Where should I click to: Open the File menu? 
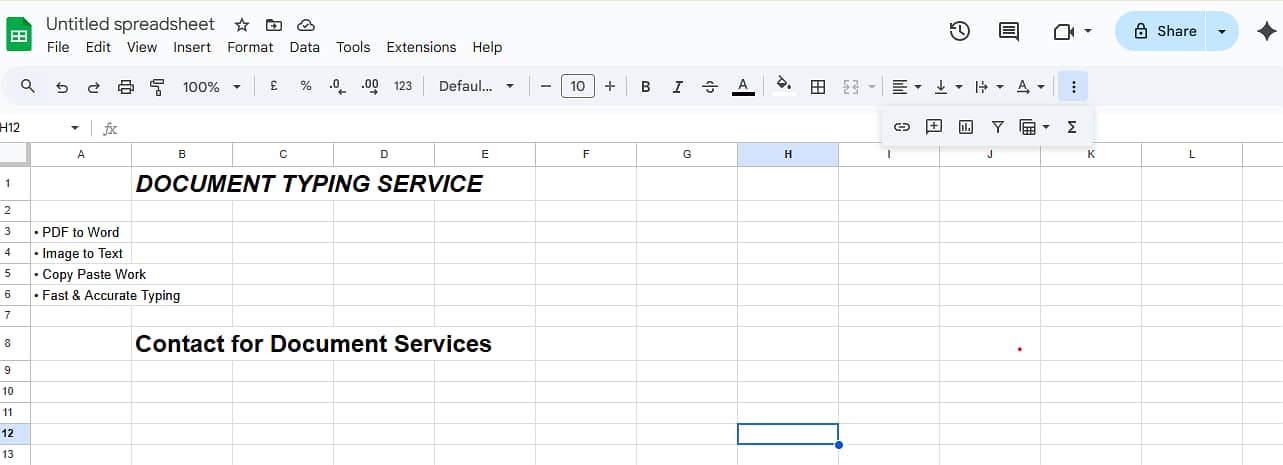tap(58, 47)
